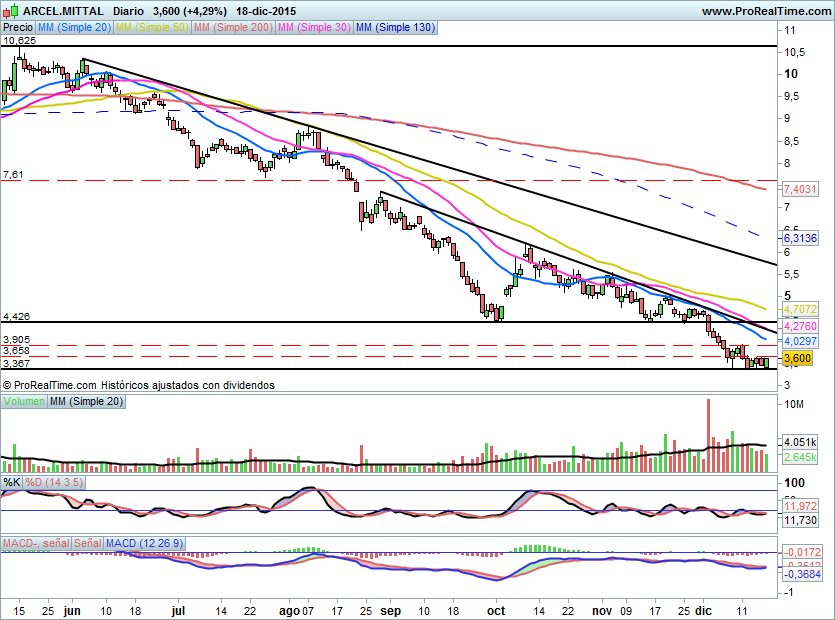Select the MM (Simple 50) legend label
The height and width of the screenshot is (620, 835).
(x=152, y=27)
